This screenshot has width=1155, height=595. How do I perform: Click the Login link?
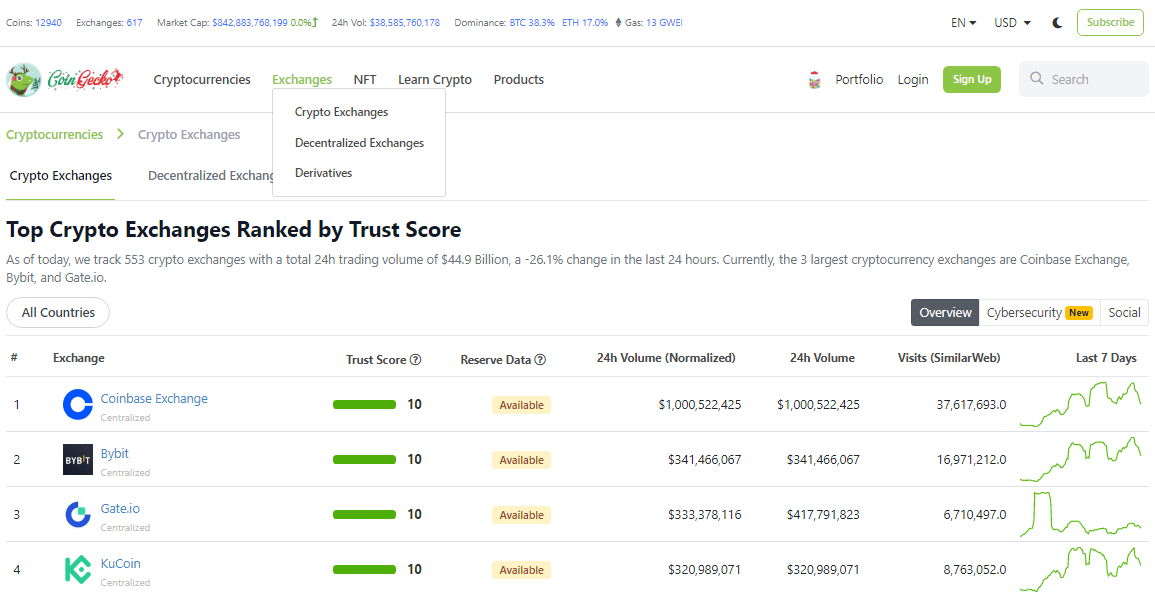coord(913,80)
